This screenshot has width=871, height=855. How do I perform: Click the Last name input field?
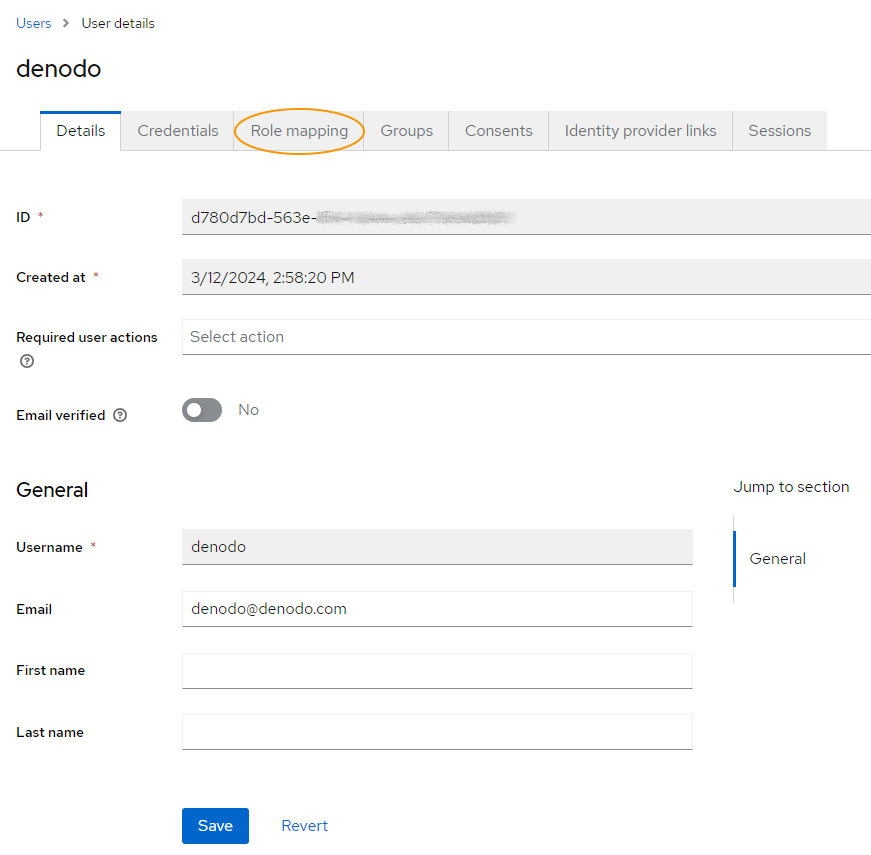pyautogui.click(x=437, y=732)
